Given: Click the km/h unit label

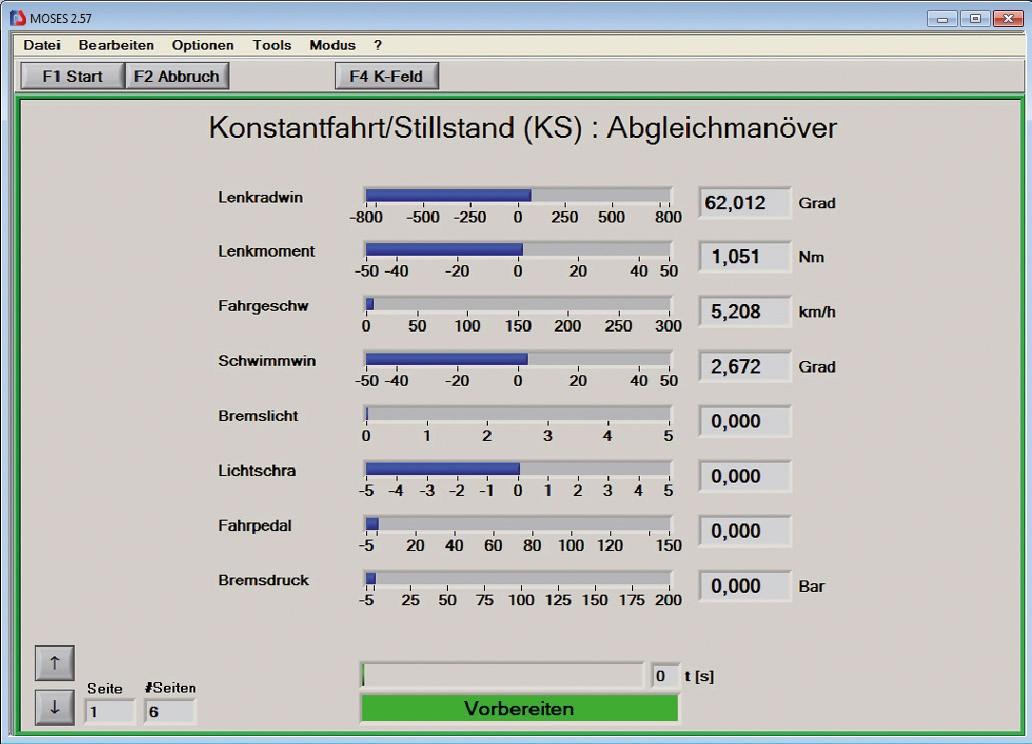Looking at the screenshot, I should (x=817, y=312).
